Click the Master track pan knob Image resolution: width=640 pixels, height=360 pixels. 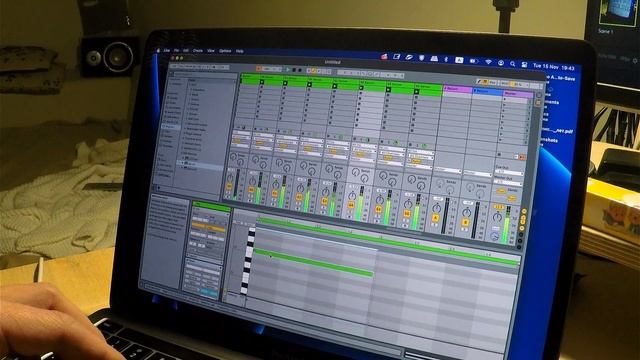(x=497, y=217)
